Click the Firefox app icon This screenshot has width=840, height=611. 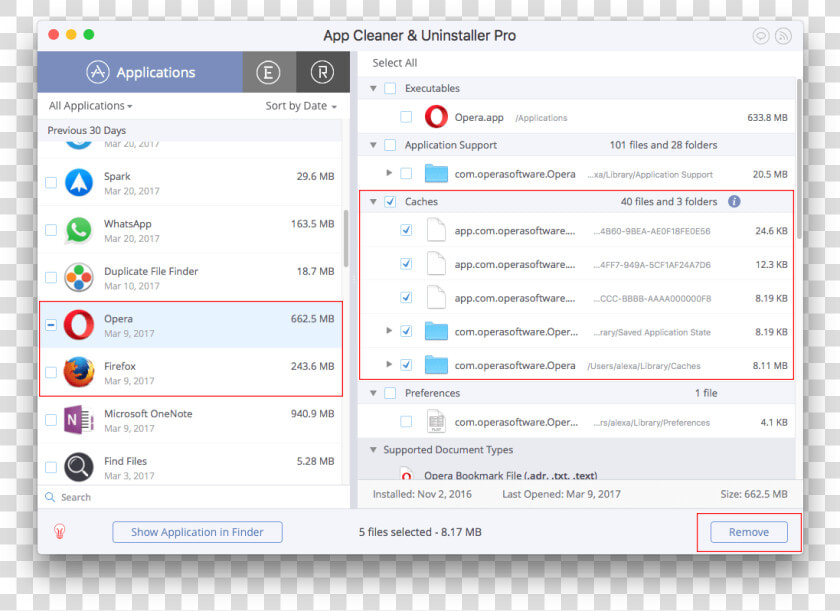pyautogui.click(x=79, y=372)
